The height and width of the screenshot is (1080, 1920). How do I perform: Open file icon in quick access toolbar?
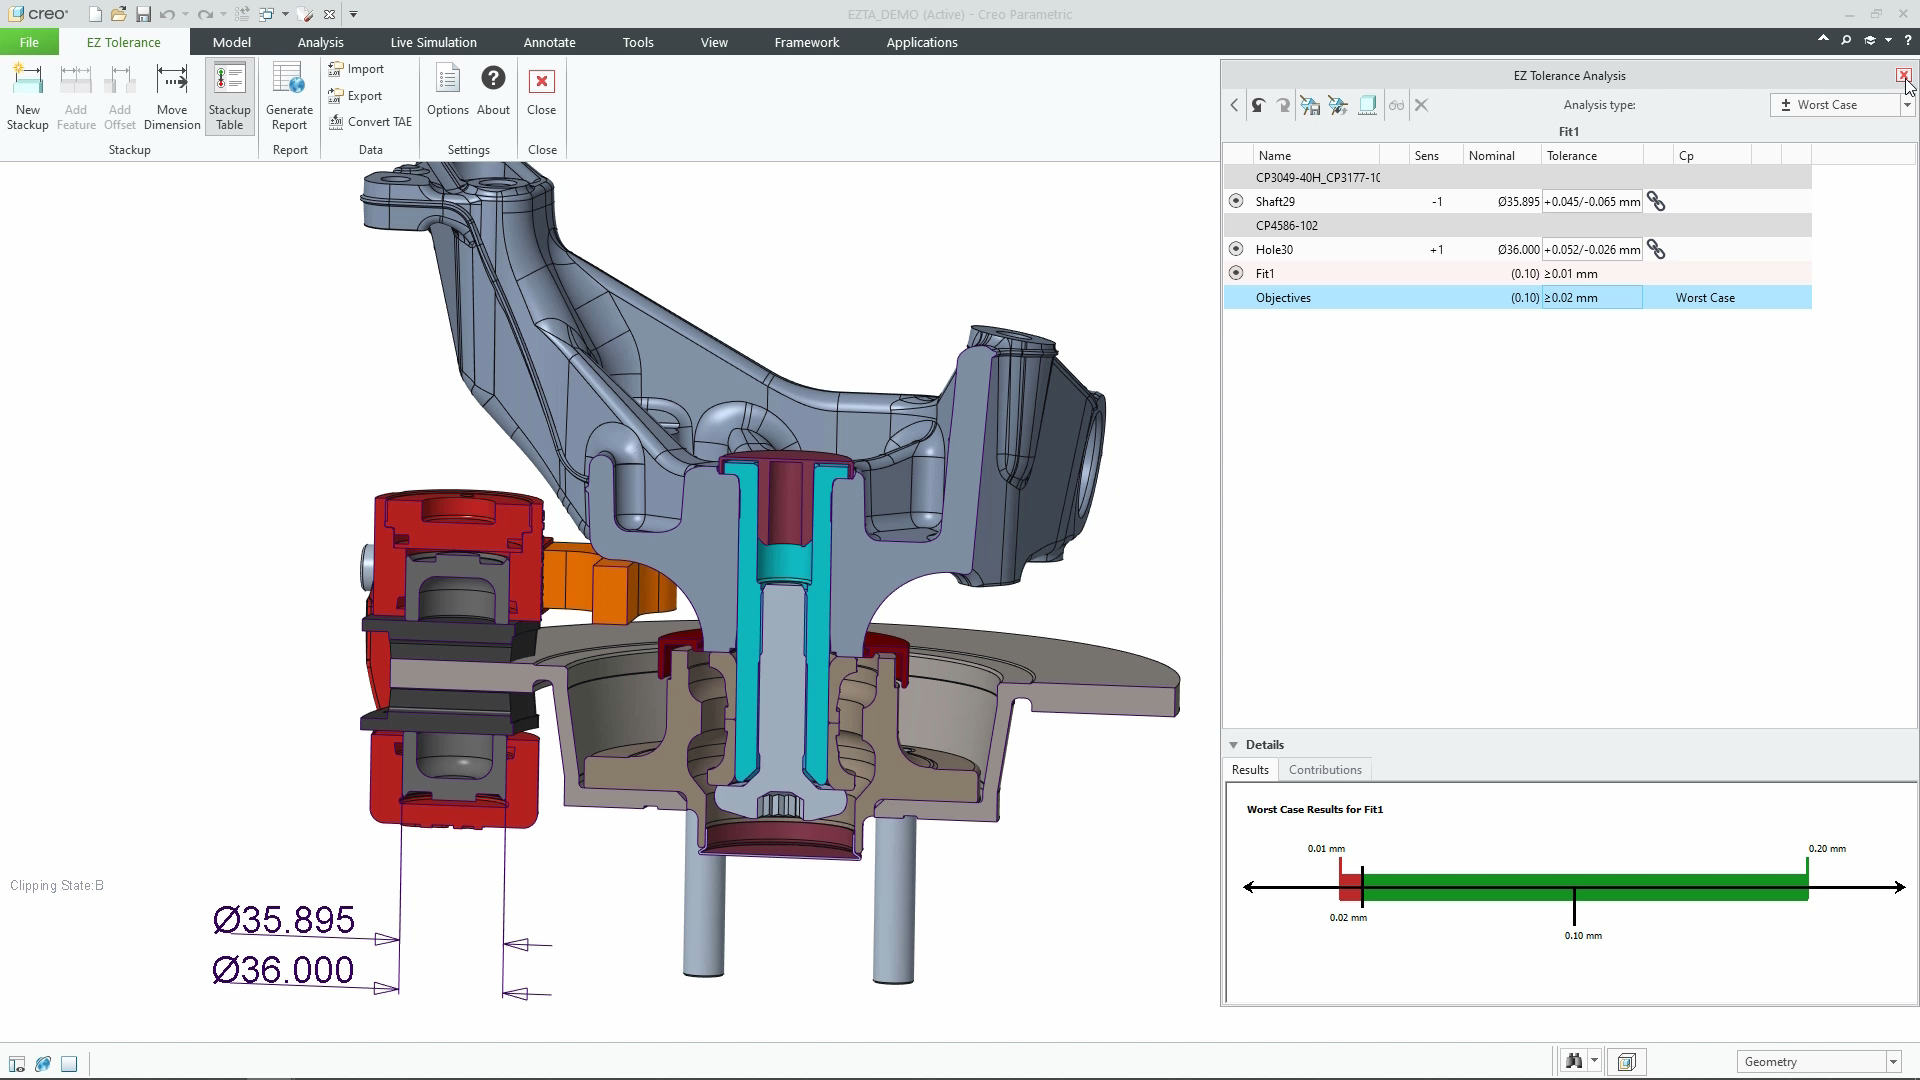pos(119,14)
